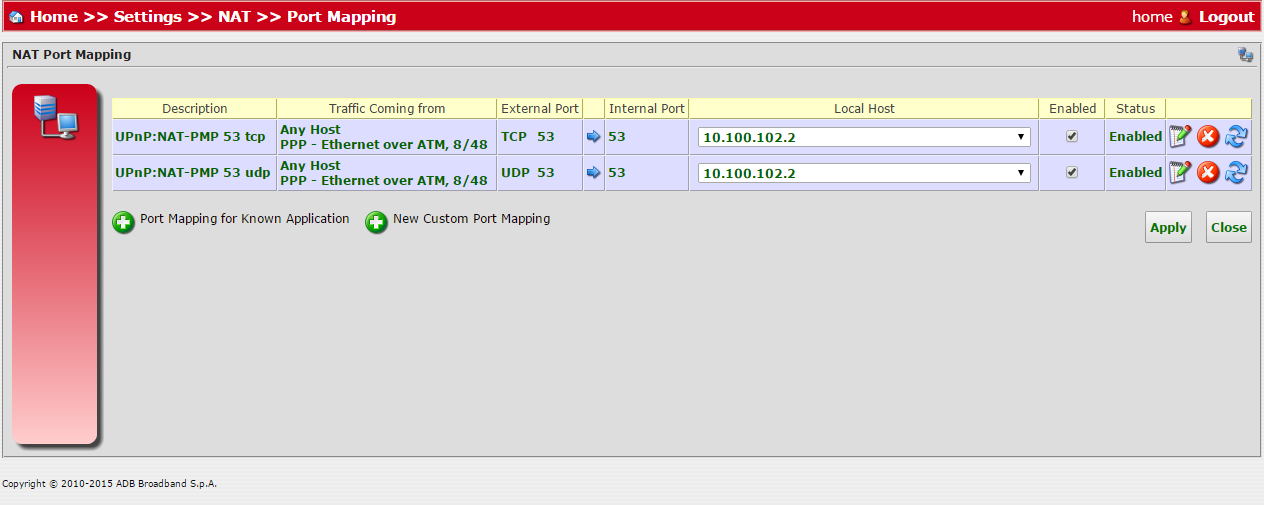The height and width of the screenshot is (505, 1264).
Task: Click the network icon in panel top-right corner
Action: click(1245, 55)
